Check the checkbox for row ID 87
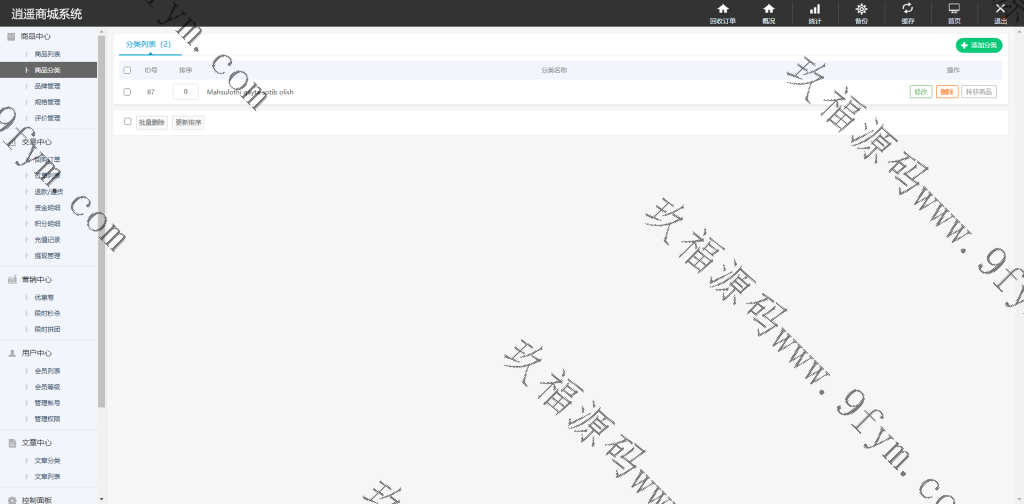1024x504 pixels. coord(127,92)
